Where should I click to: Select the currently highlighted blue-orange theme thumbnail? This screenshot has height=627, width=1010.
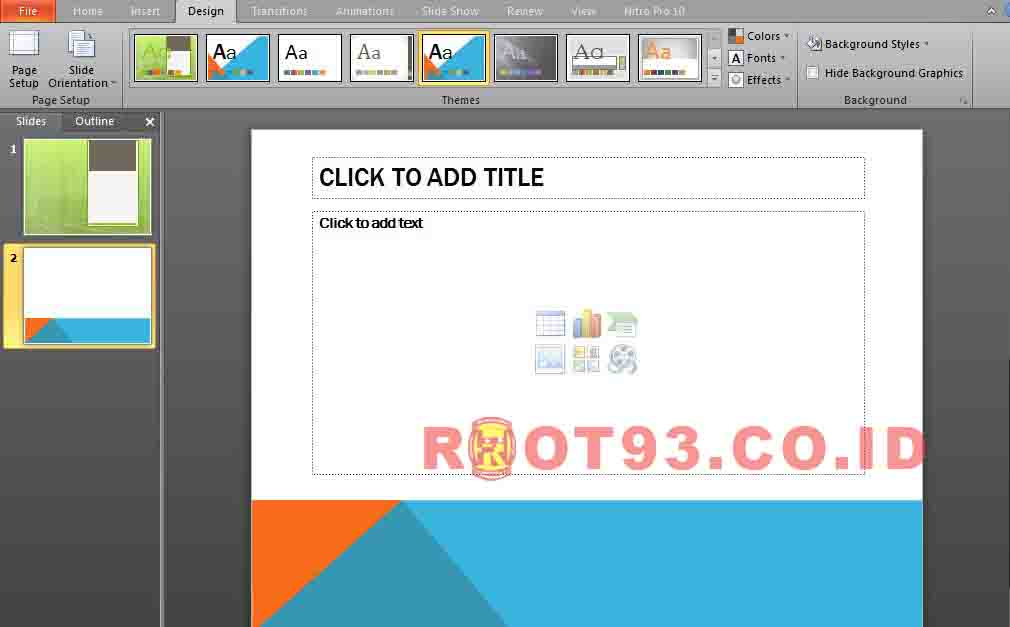[x=453, y=58]
